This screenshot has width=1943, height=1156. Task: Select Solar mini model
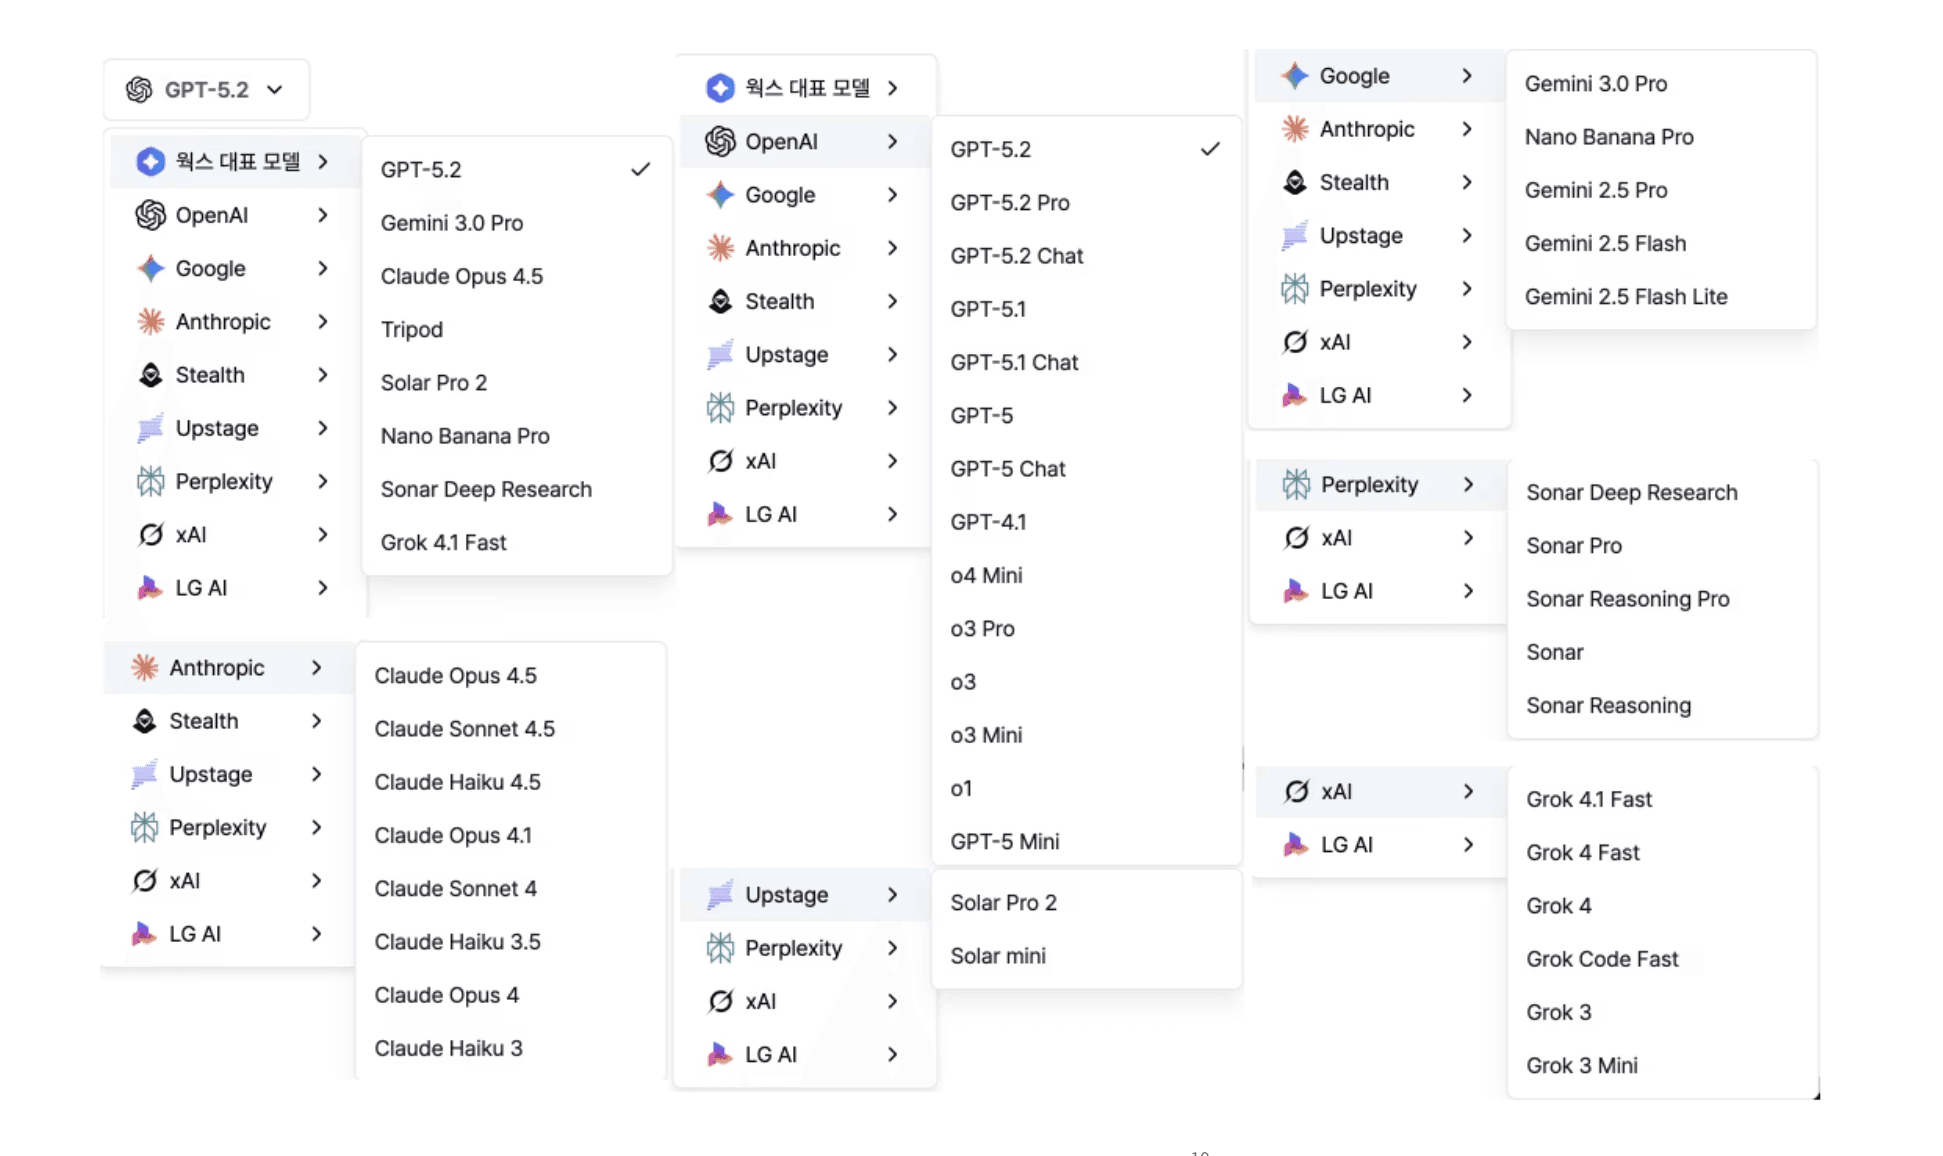pyautogui.click(x=997, y=956)
